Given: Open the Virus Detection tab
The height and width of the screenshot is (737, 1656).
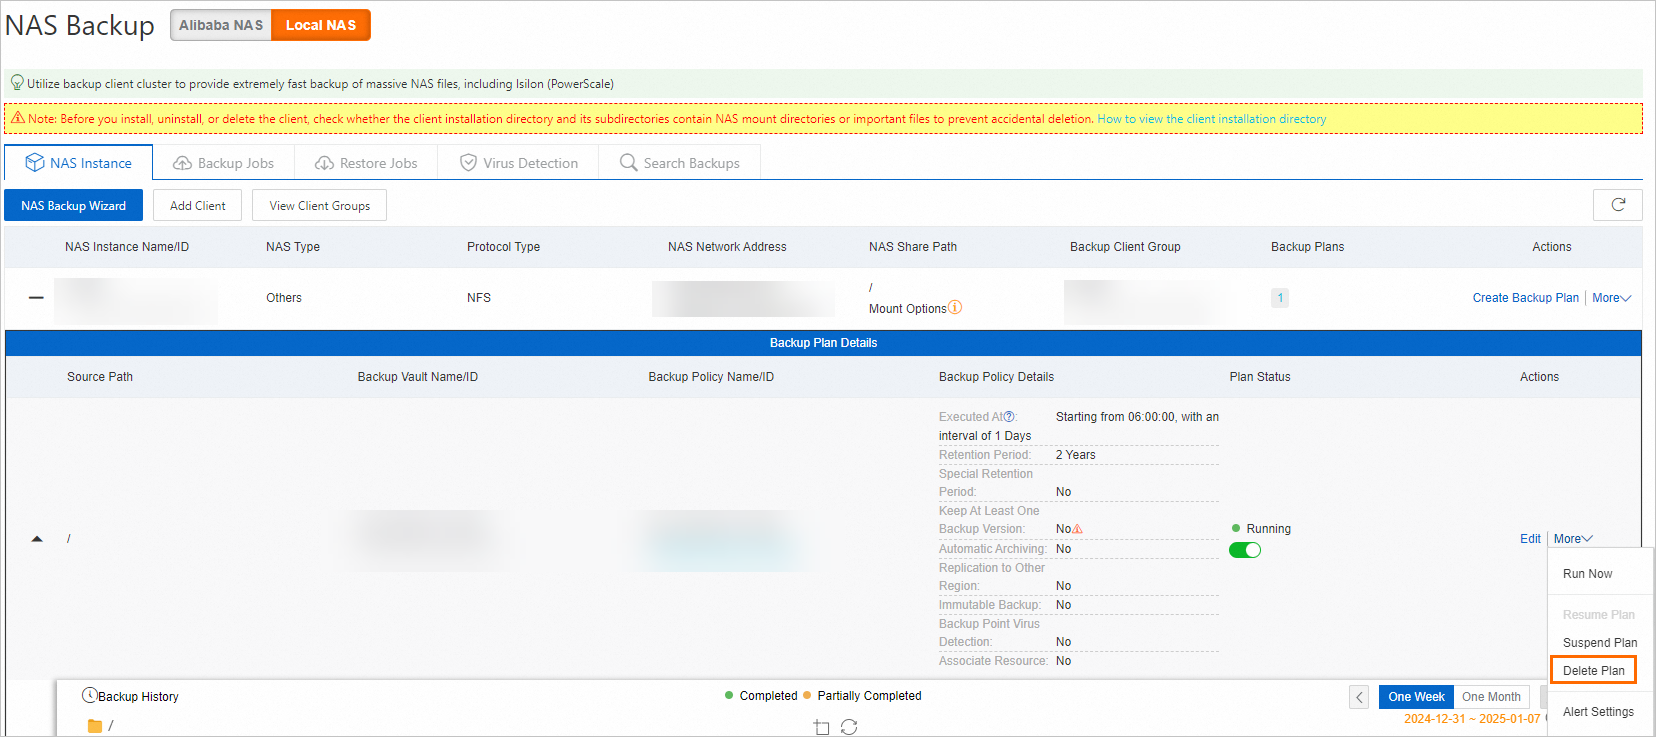Looking at the screenshot, I should point(518,163).
